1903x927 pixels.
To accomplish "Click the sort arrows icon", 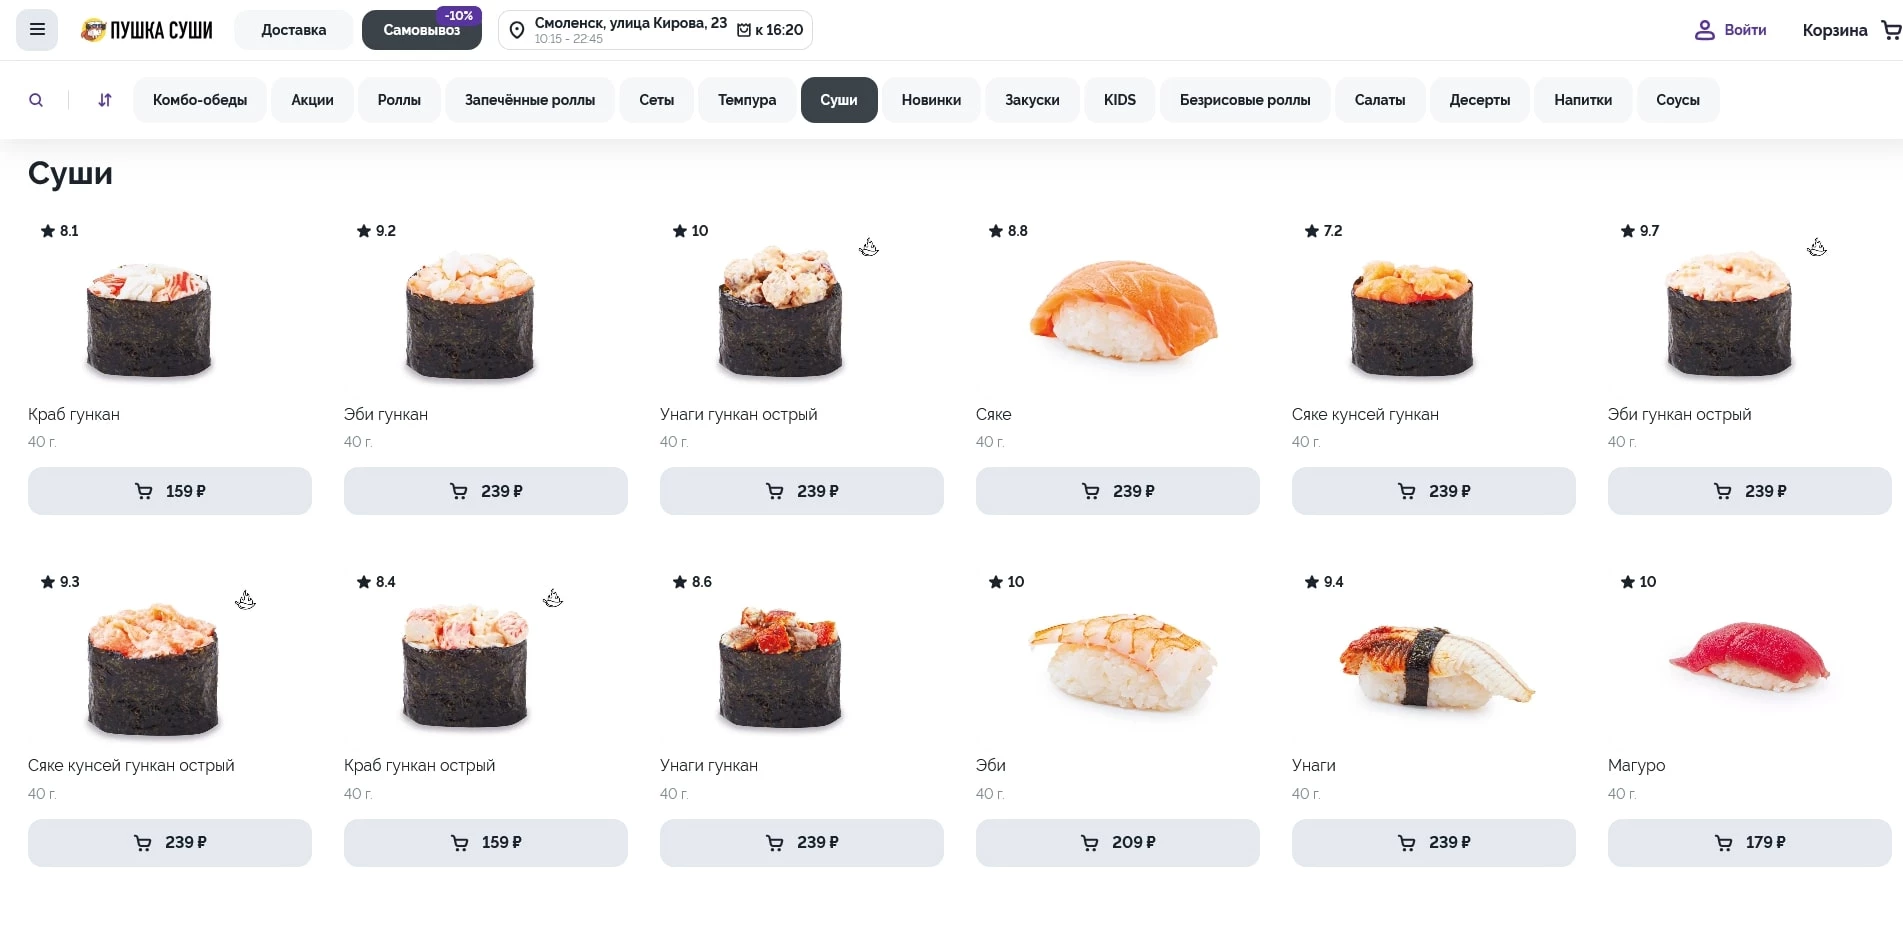I will (x=105, y=100).
